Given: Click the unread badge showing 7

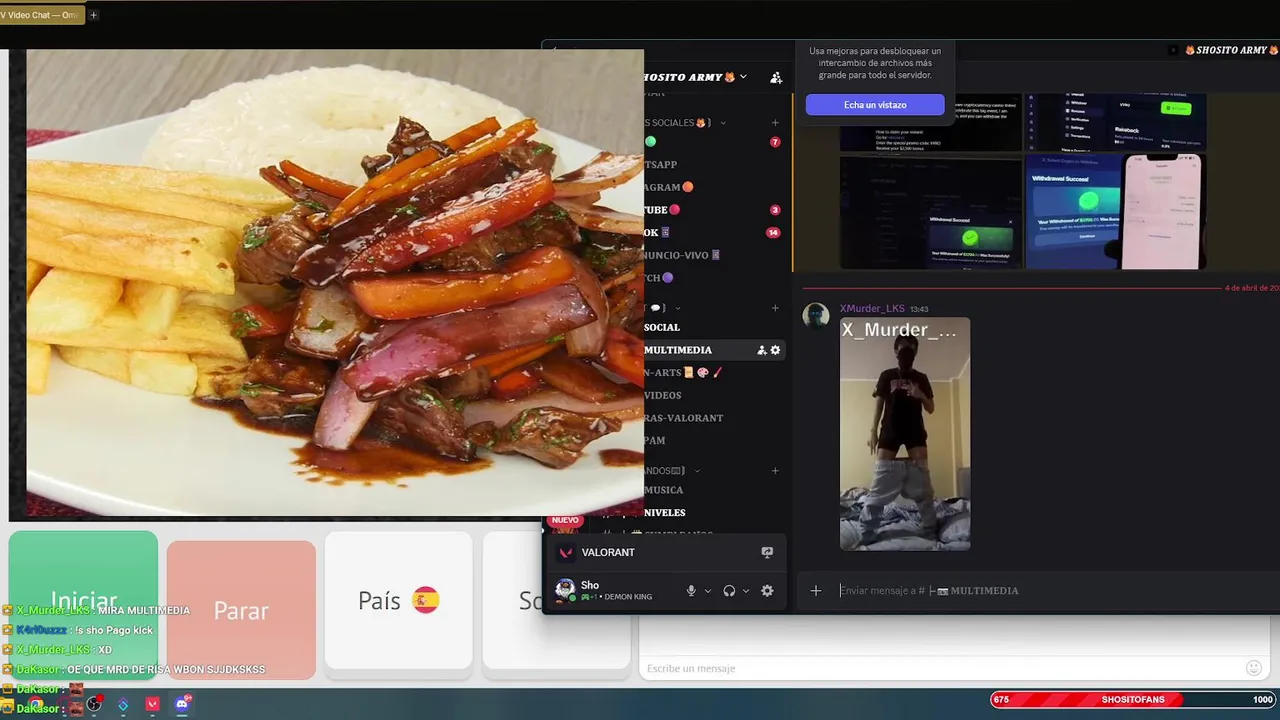Looking at the screenshot, I should point(775,142).
